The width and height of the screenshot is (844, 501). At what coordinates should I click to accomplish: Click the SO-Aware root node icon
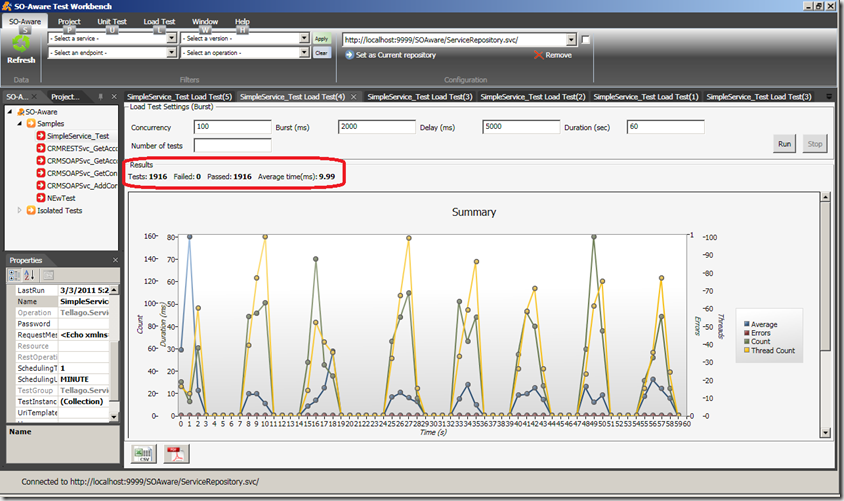pos(20,111)
